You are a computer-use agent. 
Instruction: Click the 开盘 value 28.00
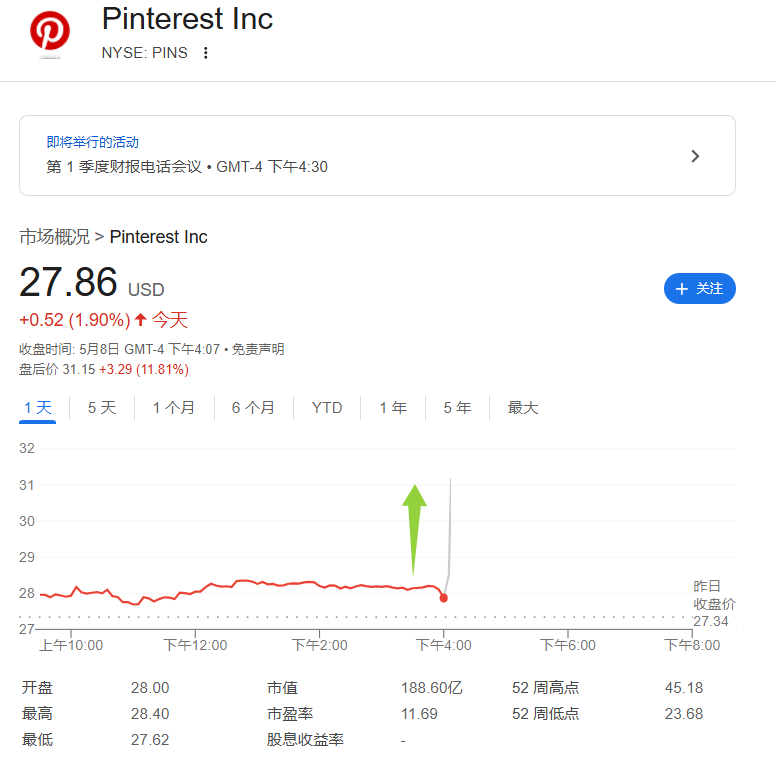pyautogui.click(x=150, y=688)
